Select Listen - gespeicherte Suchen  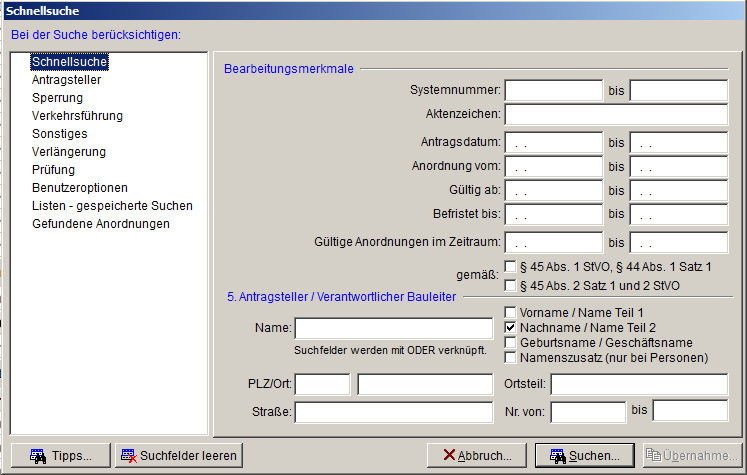112,206
